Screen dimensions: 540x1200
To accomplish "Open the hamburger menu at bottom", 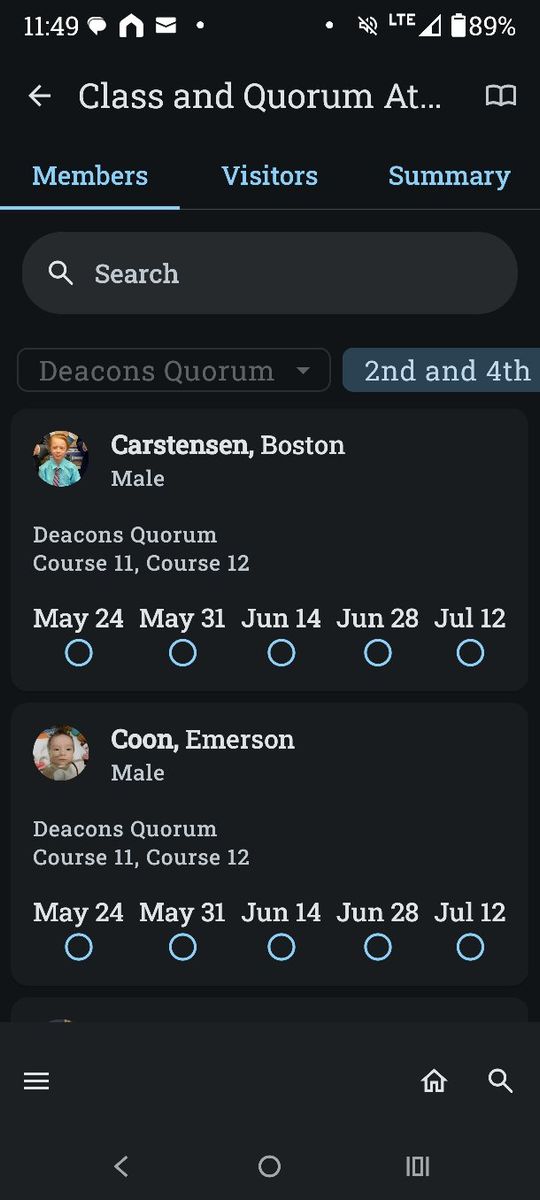I will [x=36, y=1081].
